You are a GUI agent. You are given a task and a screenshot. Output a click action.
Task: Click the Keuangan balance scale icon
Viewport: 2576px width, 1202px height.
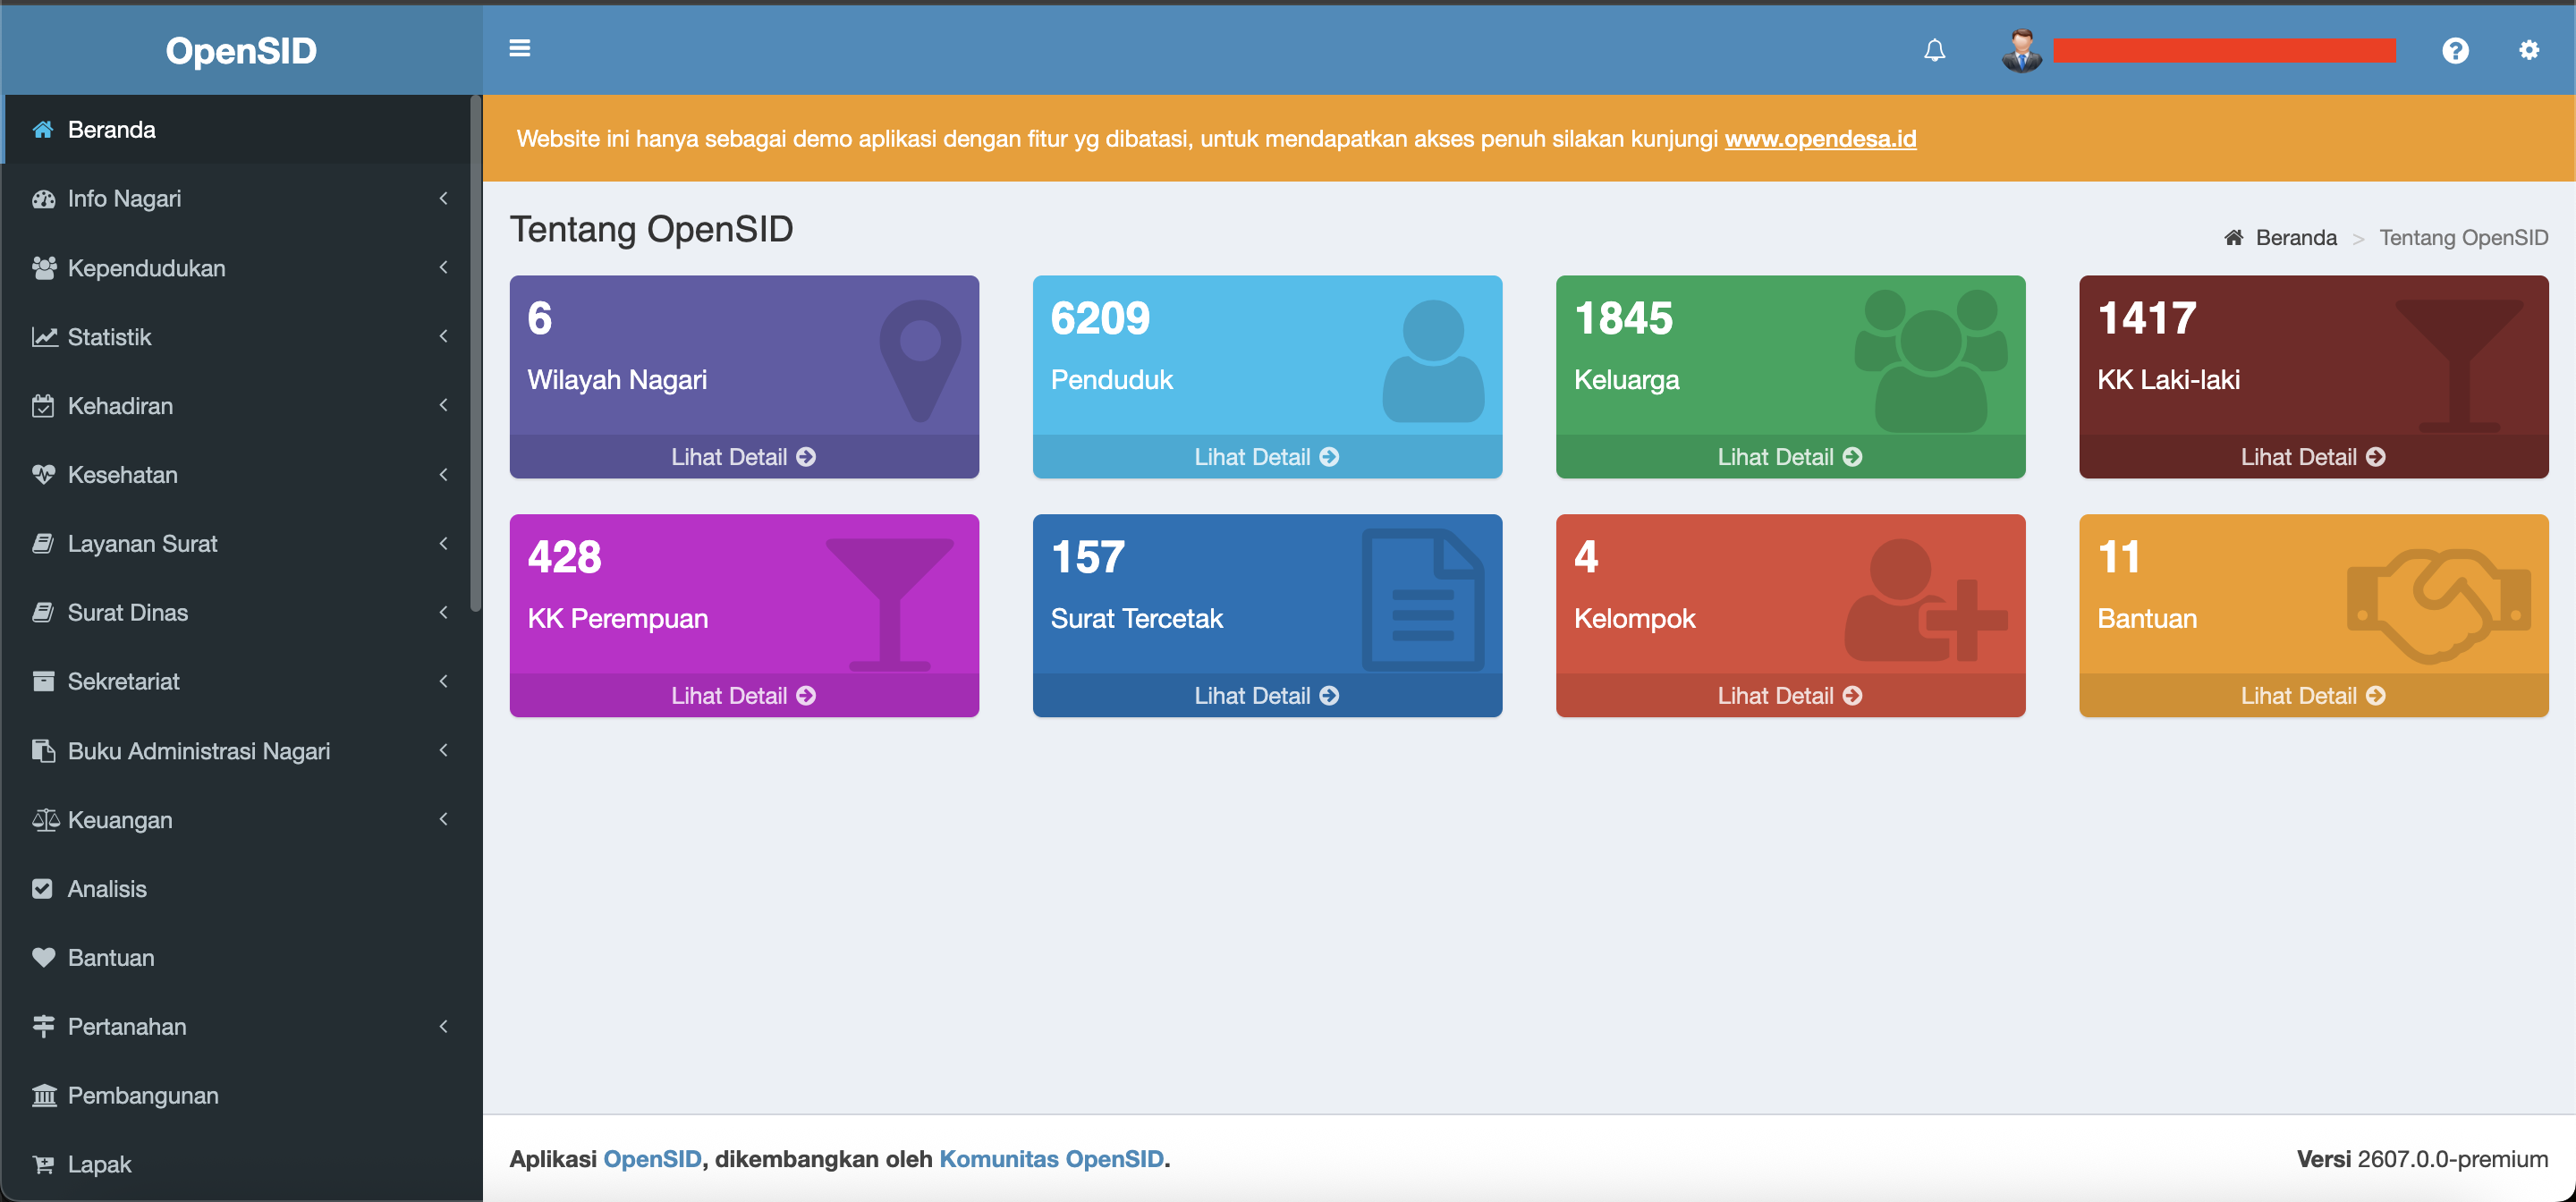tap(45, 820)
